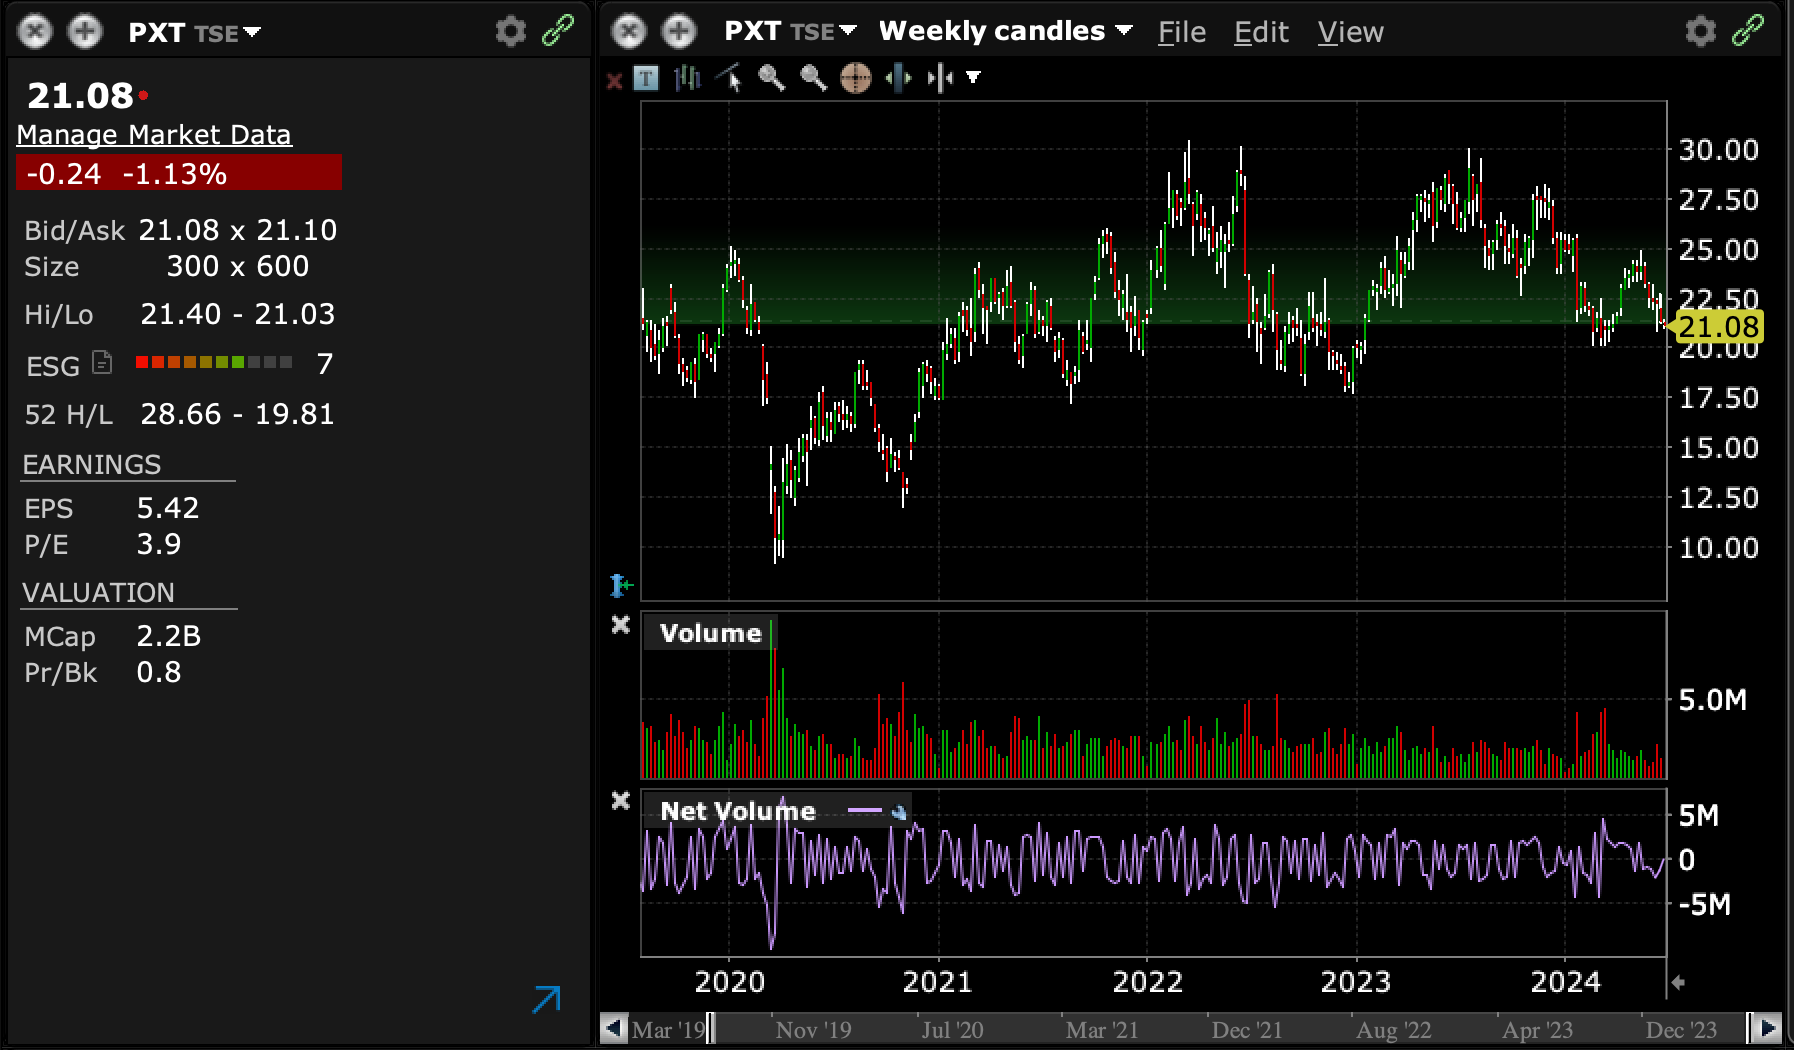This screenshot has width=1794, height=1050.
Task: Open the View menu
Action: (1350, 33)
